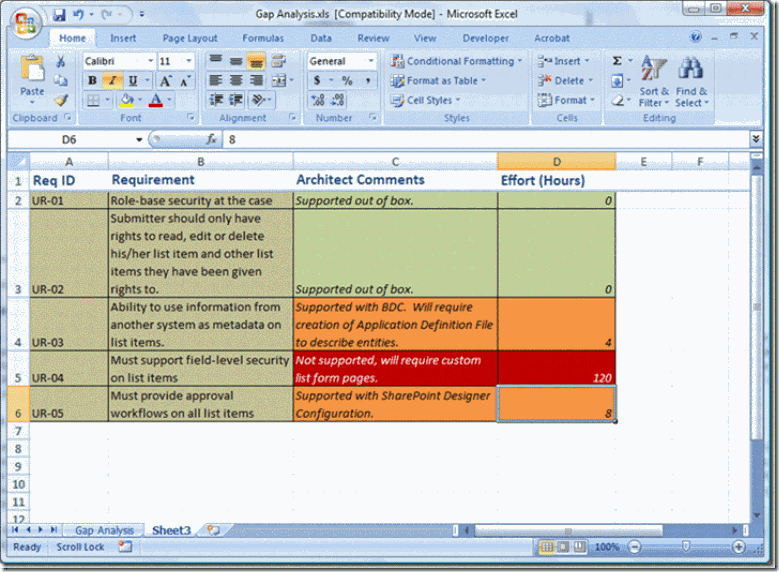The width and height of the screenshot is (779, 572).
Task: Undo the last action
Action: click(78, 15)
